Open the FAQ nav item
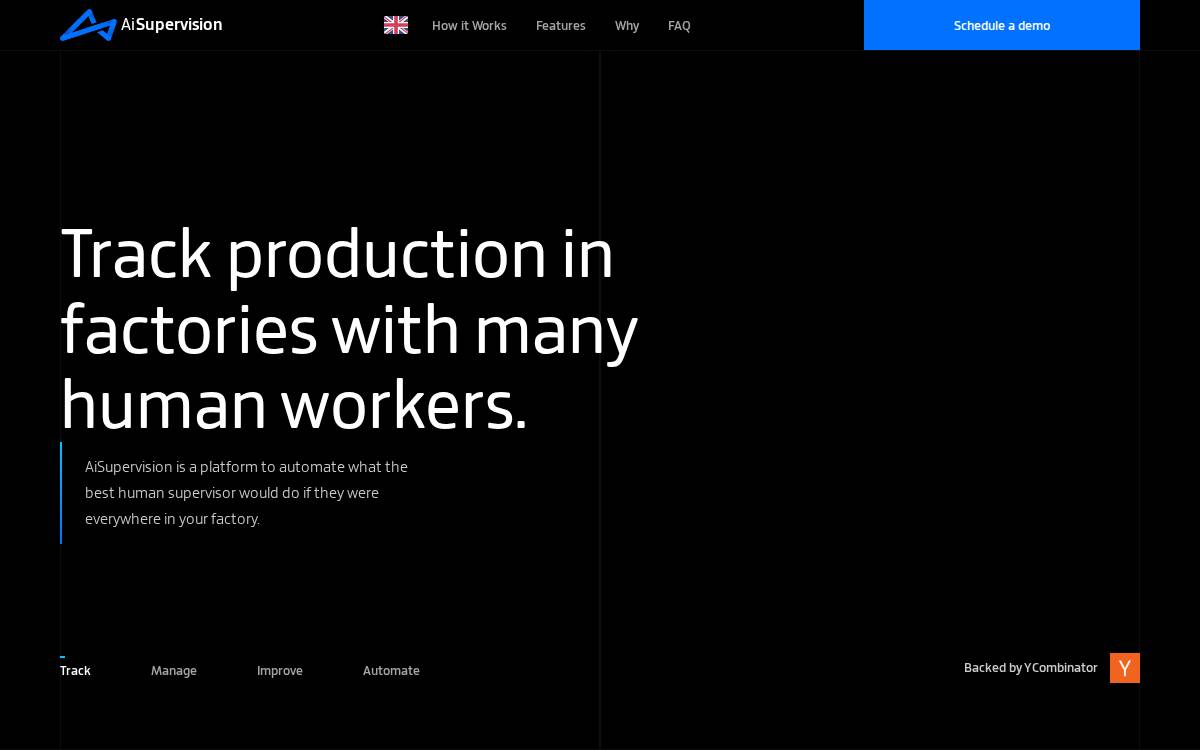The image size is (1200, 750). [x=679, y=26]
